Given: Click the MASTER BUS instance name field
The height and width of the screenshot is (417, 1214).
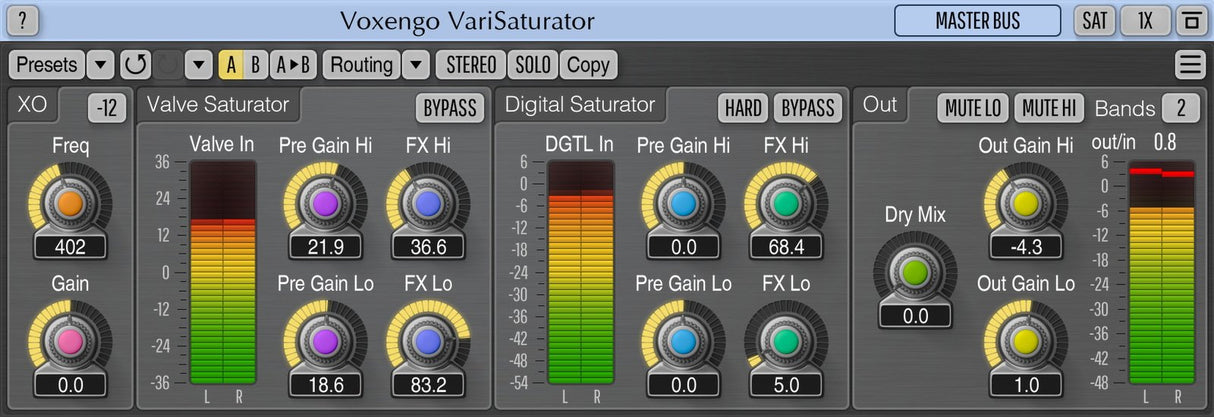Looking at the screenshot, I should 977,20.
